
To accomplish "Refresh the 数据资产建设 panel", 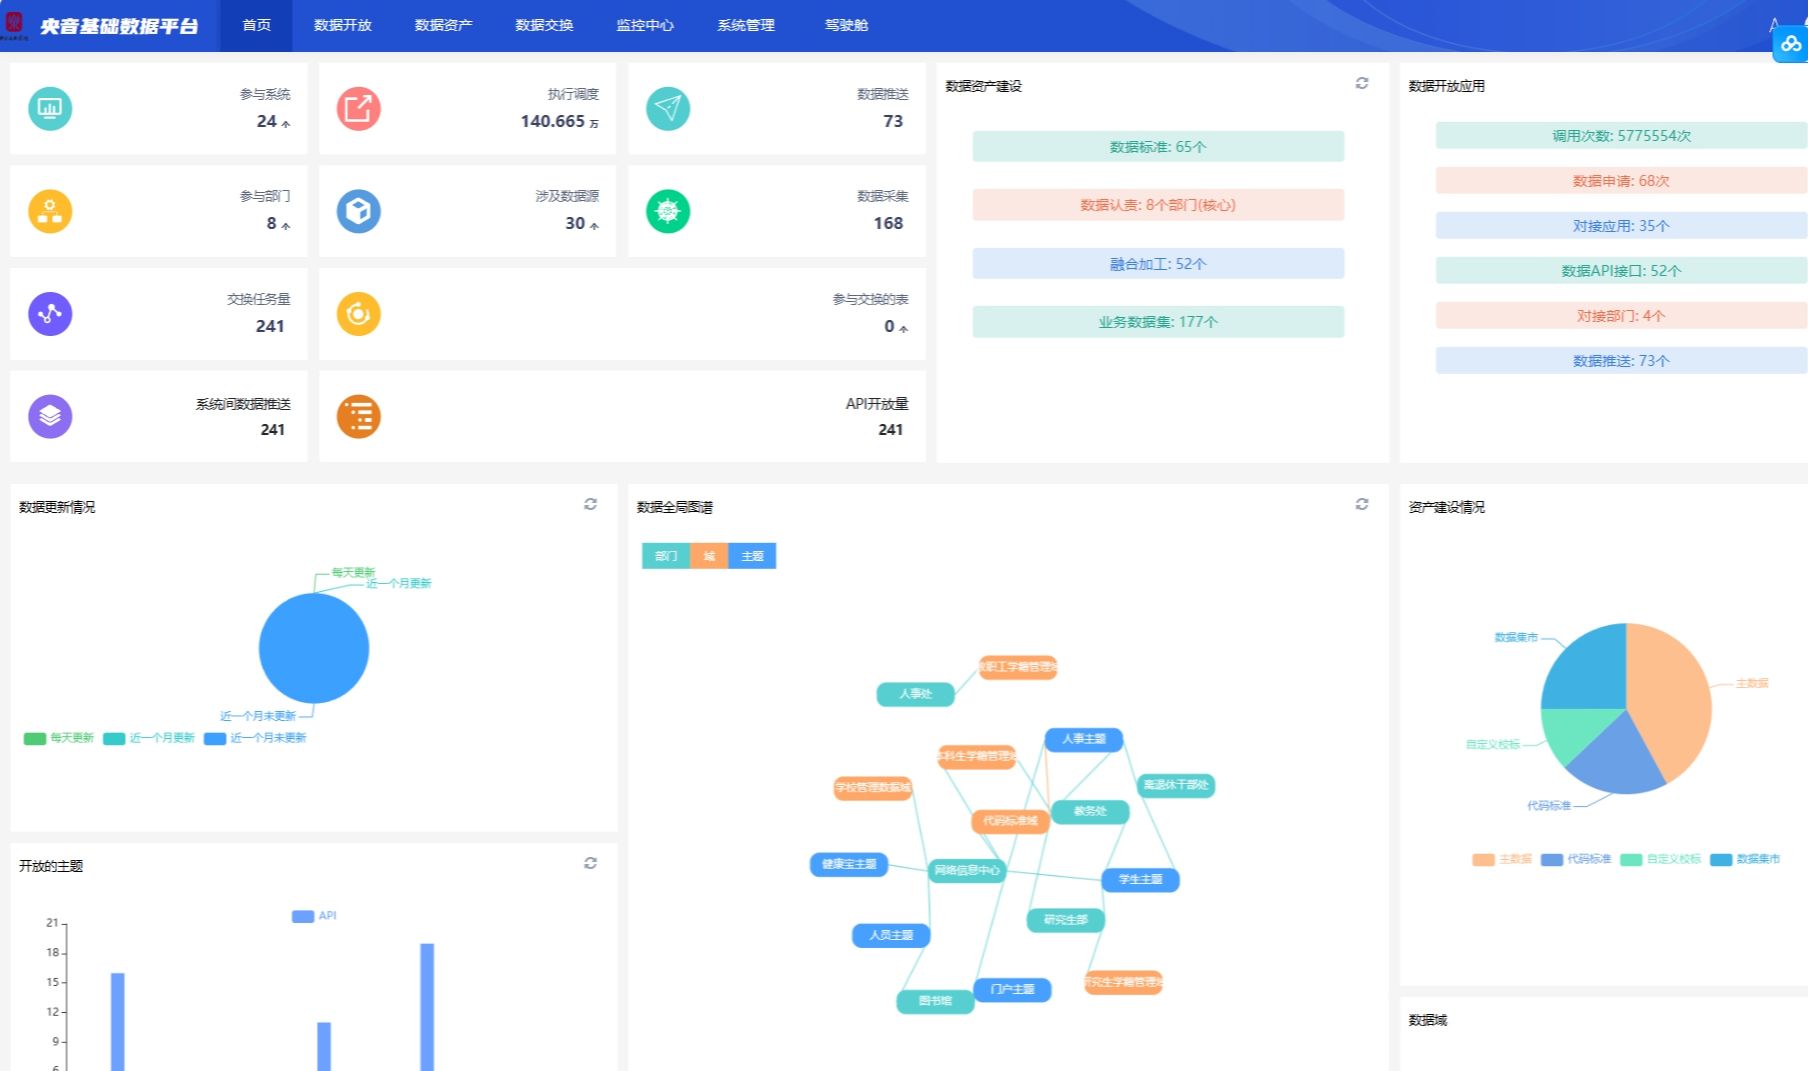I will pos(1361,84).
